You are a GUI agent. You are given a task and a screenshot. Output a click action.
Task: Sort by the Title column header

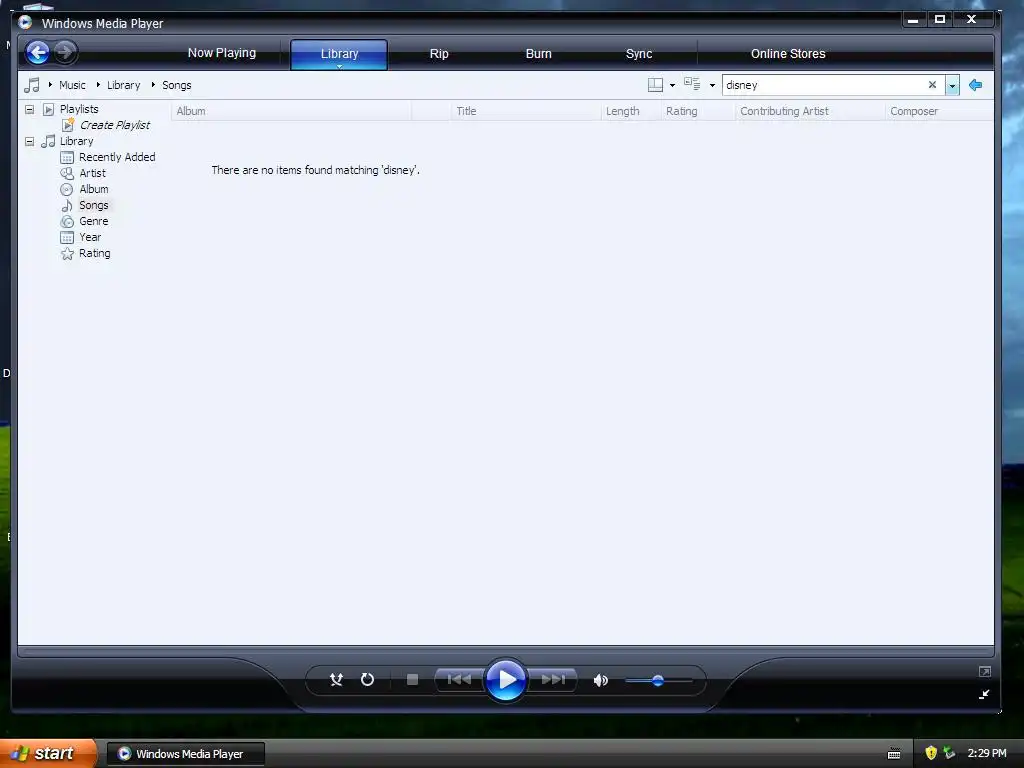click(526, 111)
